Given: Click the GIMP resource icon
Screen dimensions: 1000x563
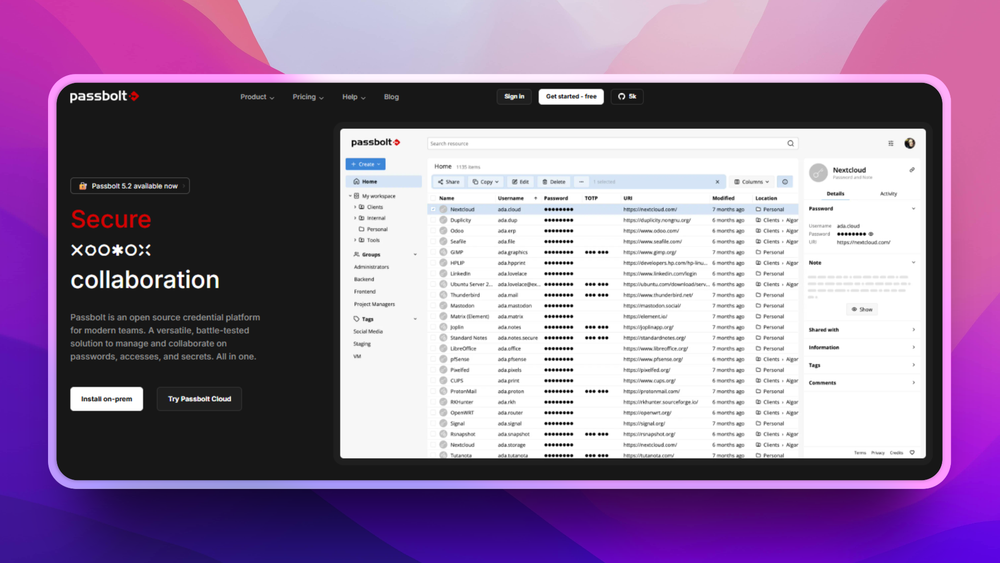Looking at the screenshot, I should (x=443, y=252).
